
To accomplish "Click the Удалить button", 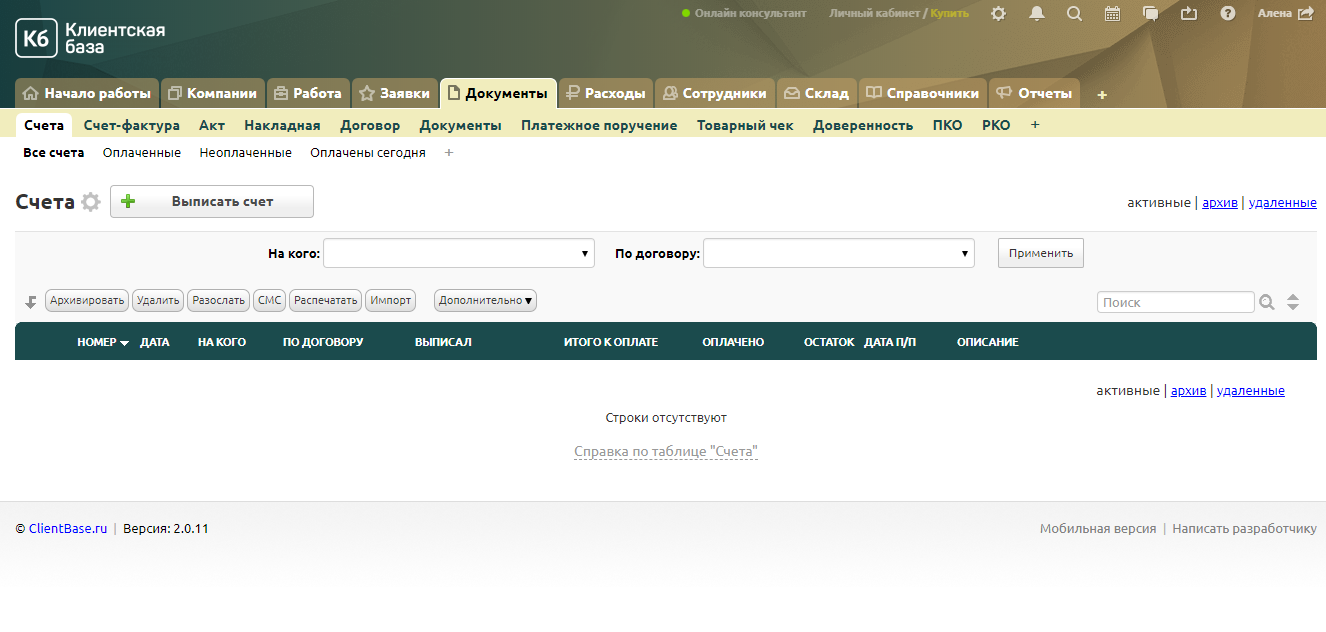I will [158, 300].
